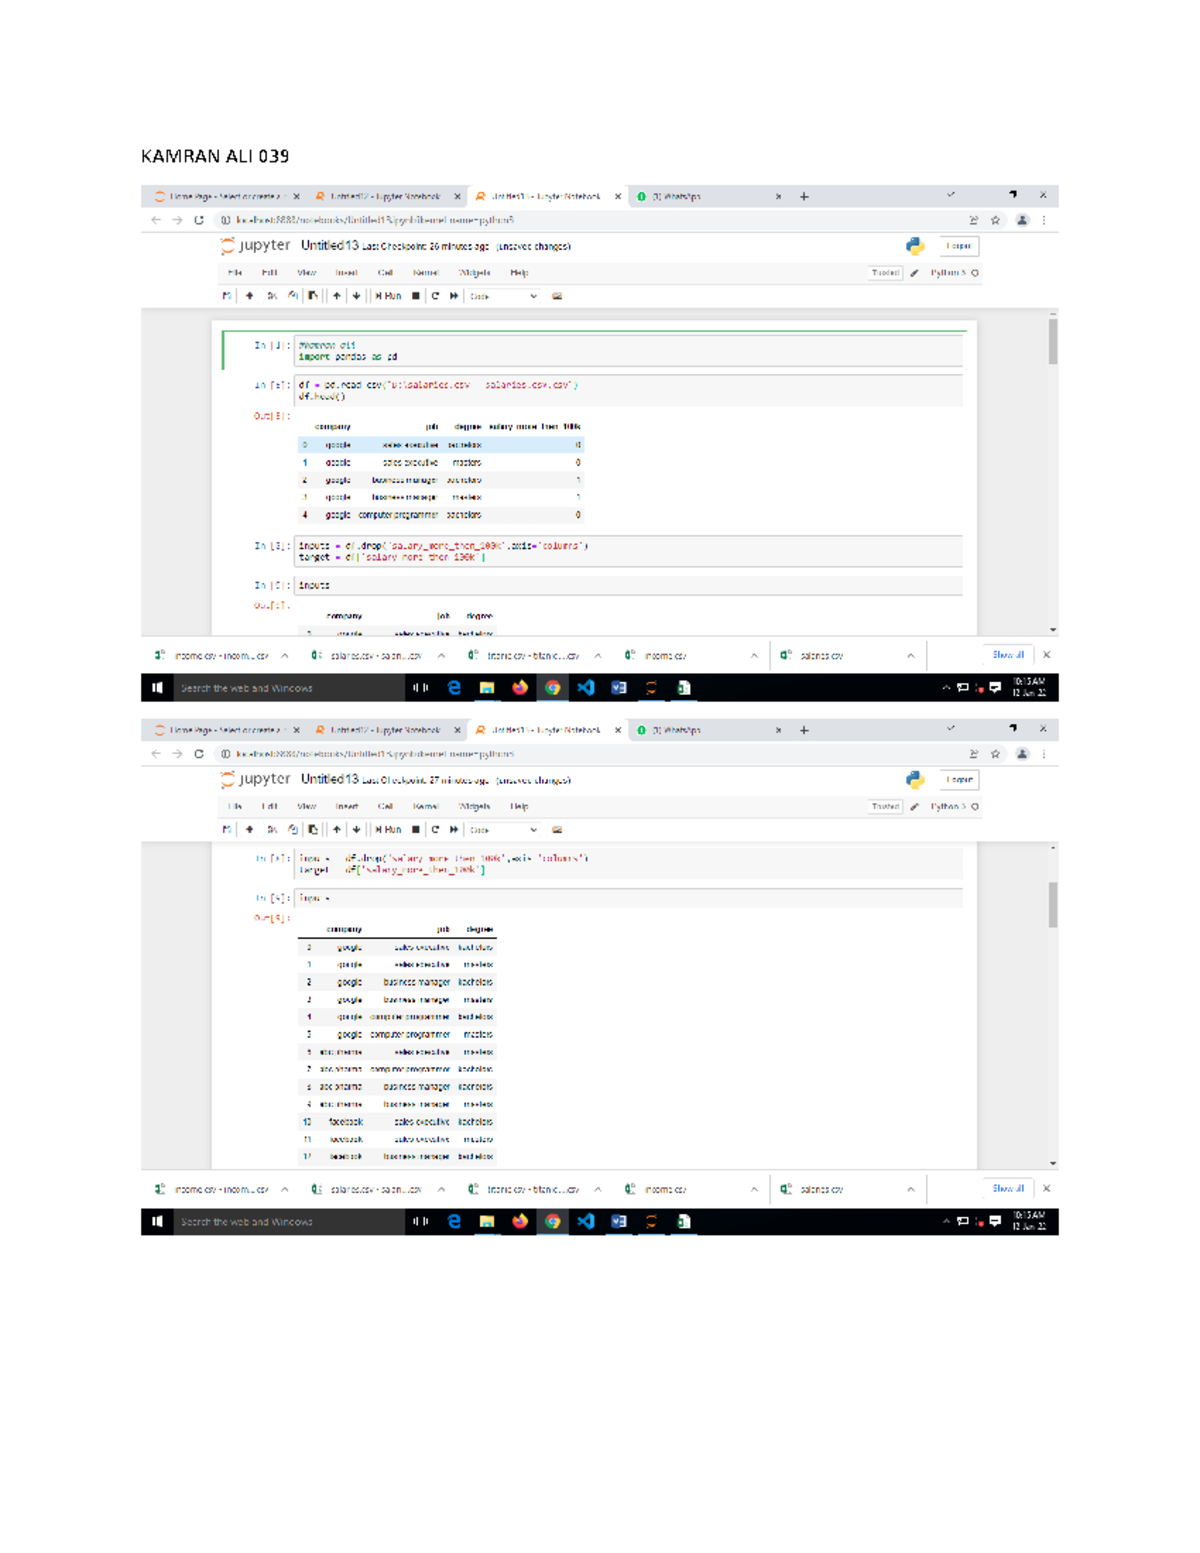Click the stop kernel icon in the bottom notebook toolbar
The width and height of the screenshot is (1200, 1553).
pos(416,830)
